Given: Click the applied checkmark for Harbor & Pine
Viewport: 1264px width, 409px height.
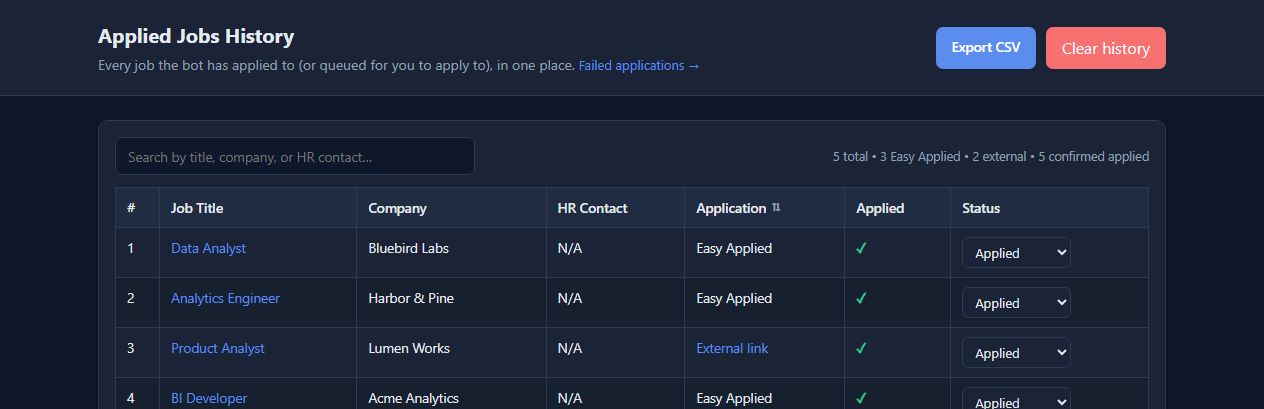Looking at the screenshot, I should [x=861, y=298].
